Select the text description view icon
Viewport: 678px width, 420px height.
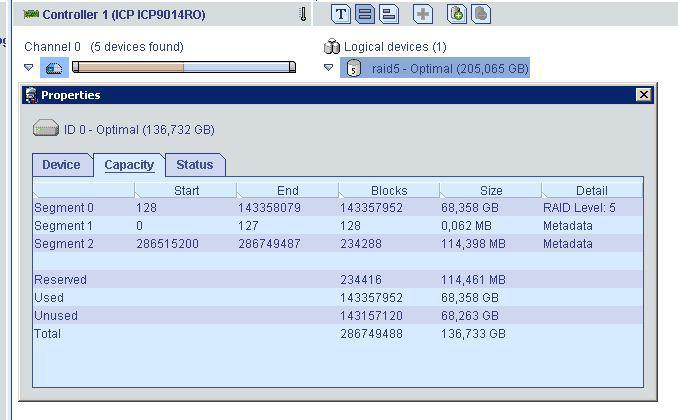point(341,14)
